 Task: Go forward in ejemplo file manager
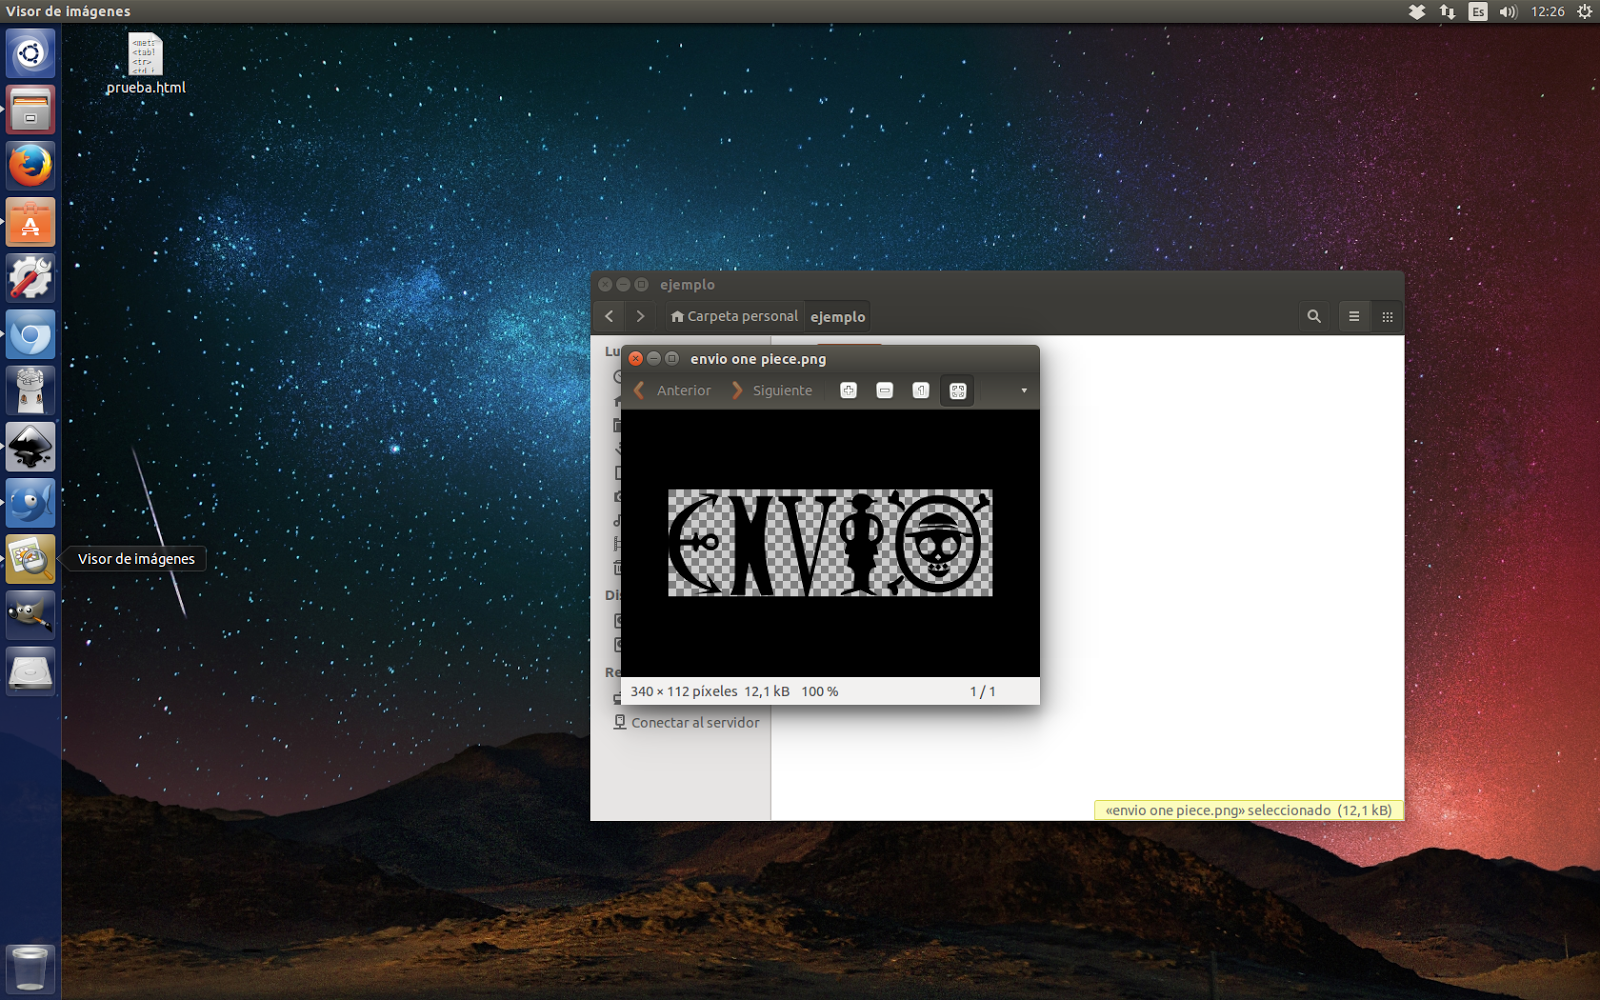[x=640, y=317]
